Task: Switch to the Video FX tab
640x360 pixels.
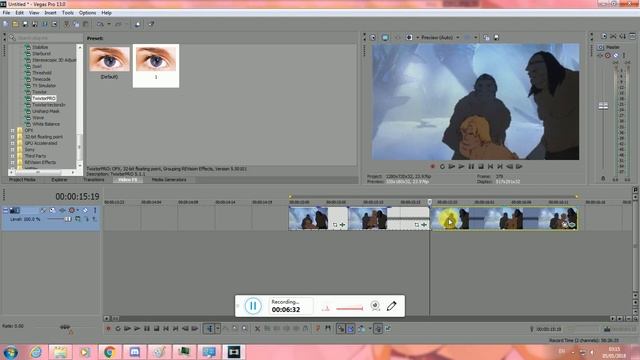Action: 128,180
